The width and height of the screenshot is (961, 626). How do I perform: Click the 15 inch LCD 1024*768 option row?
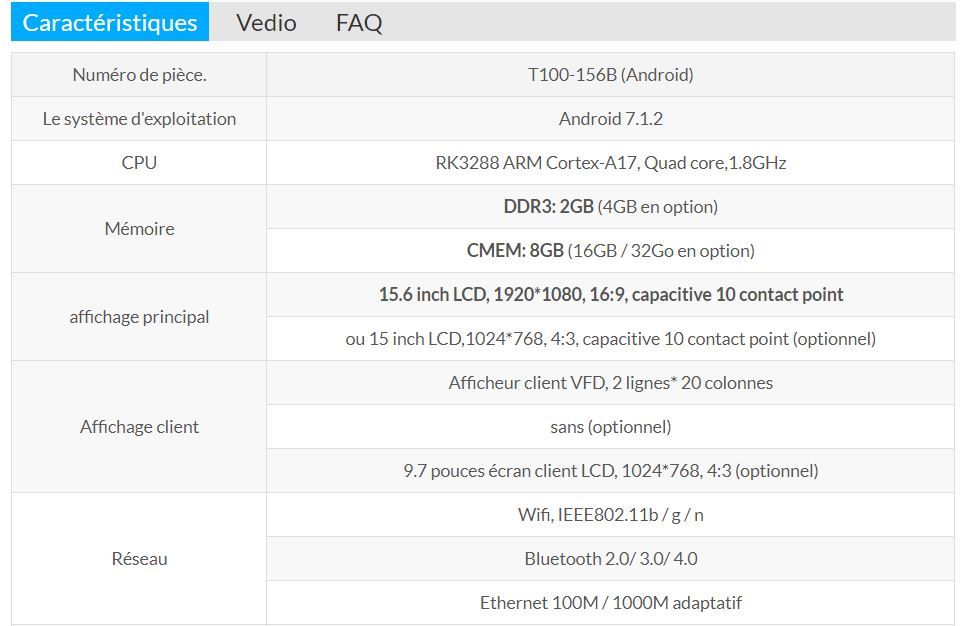610,339
